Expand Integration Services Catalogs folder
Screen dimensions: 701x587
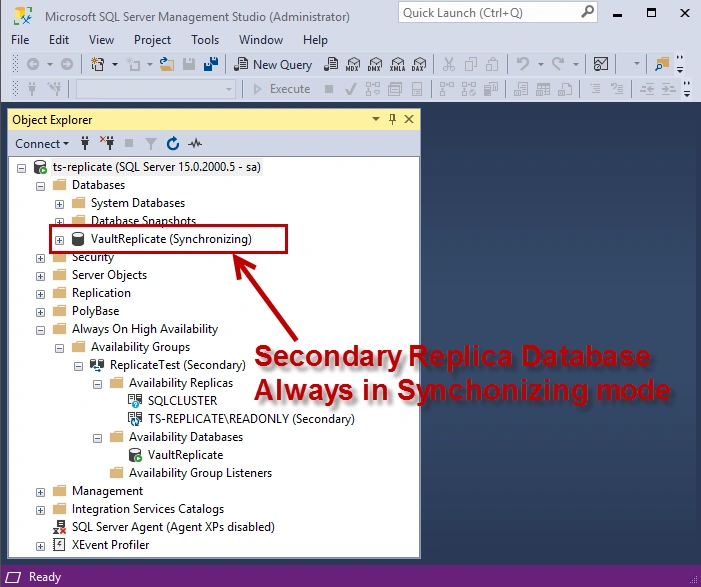tap(40, 510)
